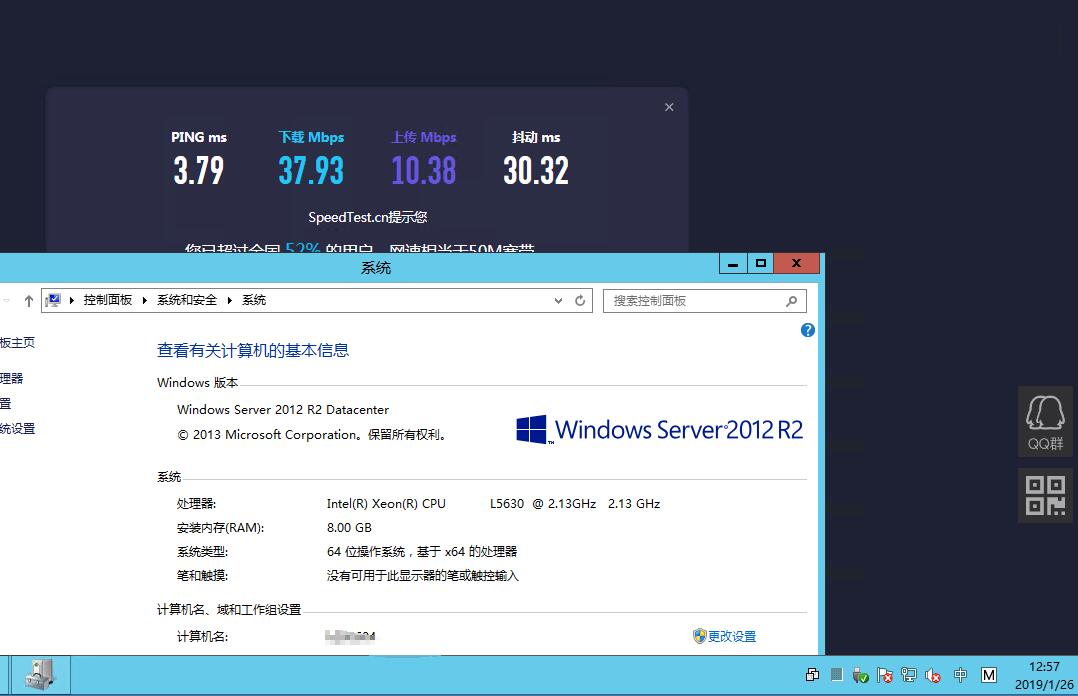Image resolution: width=1078 pixels, height=696 pixels.
Task: Open the sidebar link ending in 板主页
Action: point(17,342)
